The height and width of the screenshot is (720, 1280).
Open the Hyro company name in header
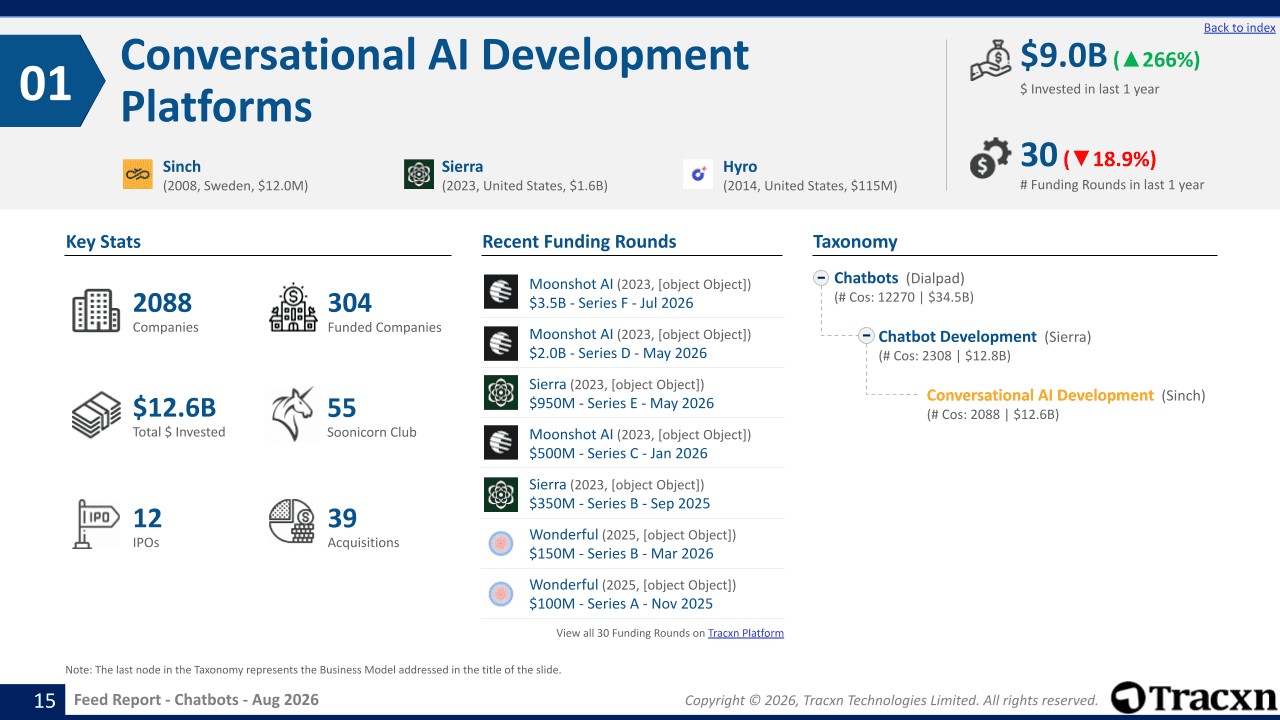[740, 167]
